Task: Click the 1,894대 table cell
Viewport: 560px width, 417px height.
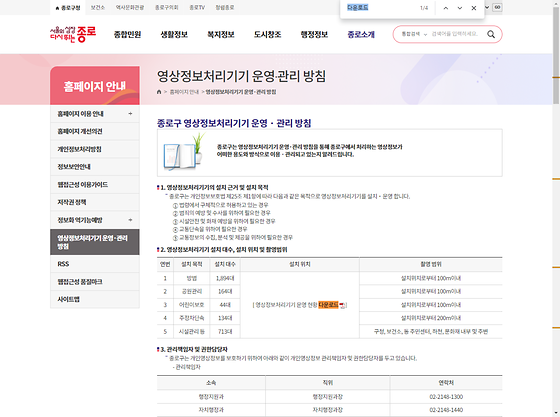Action: (225, 278)
